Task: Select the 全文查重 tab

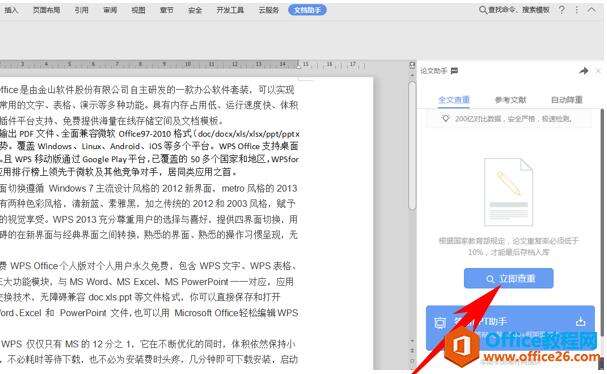Action: (454, 100)
